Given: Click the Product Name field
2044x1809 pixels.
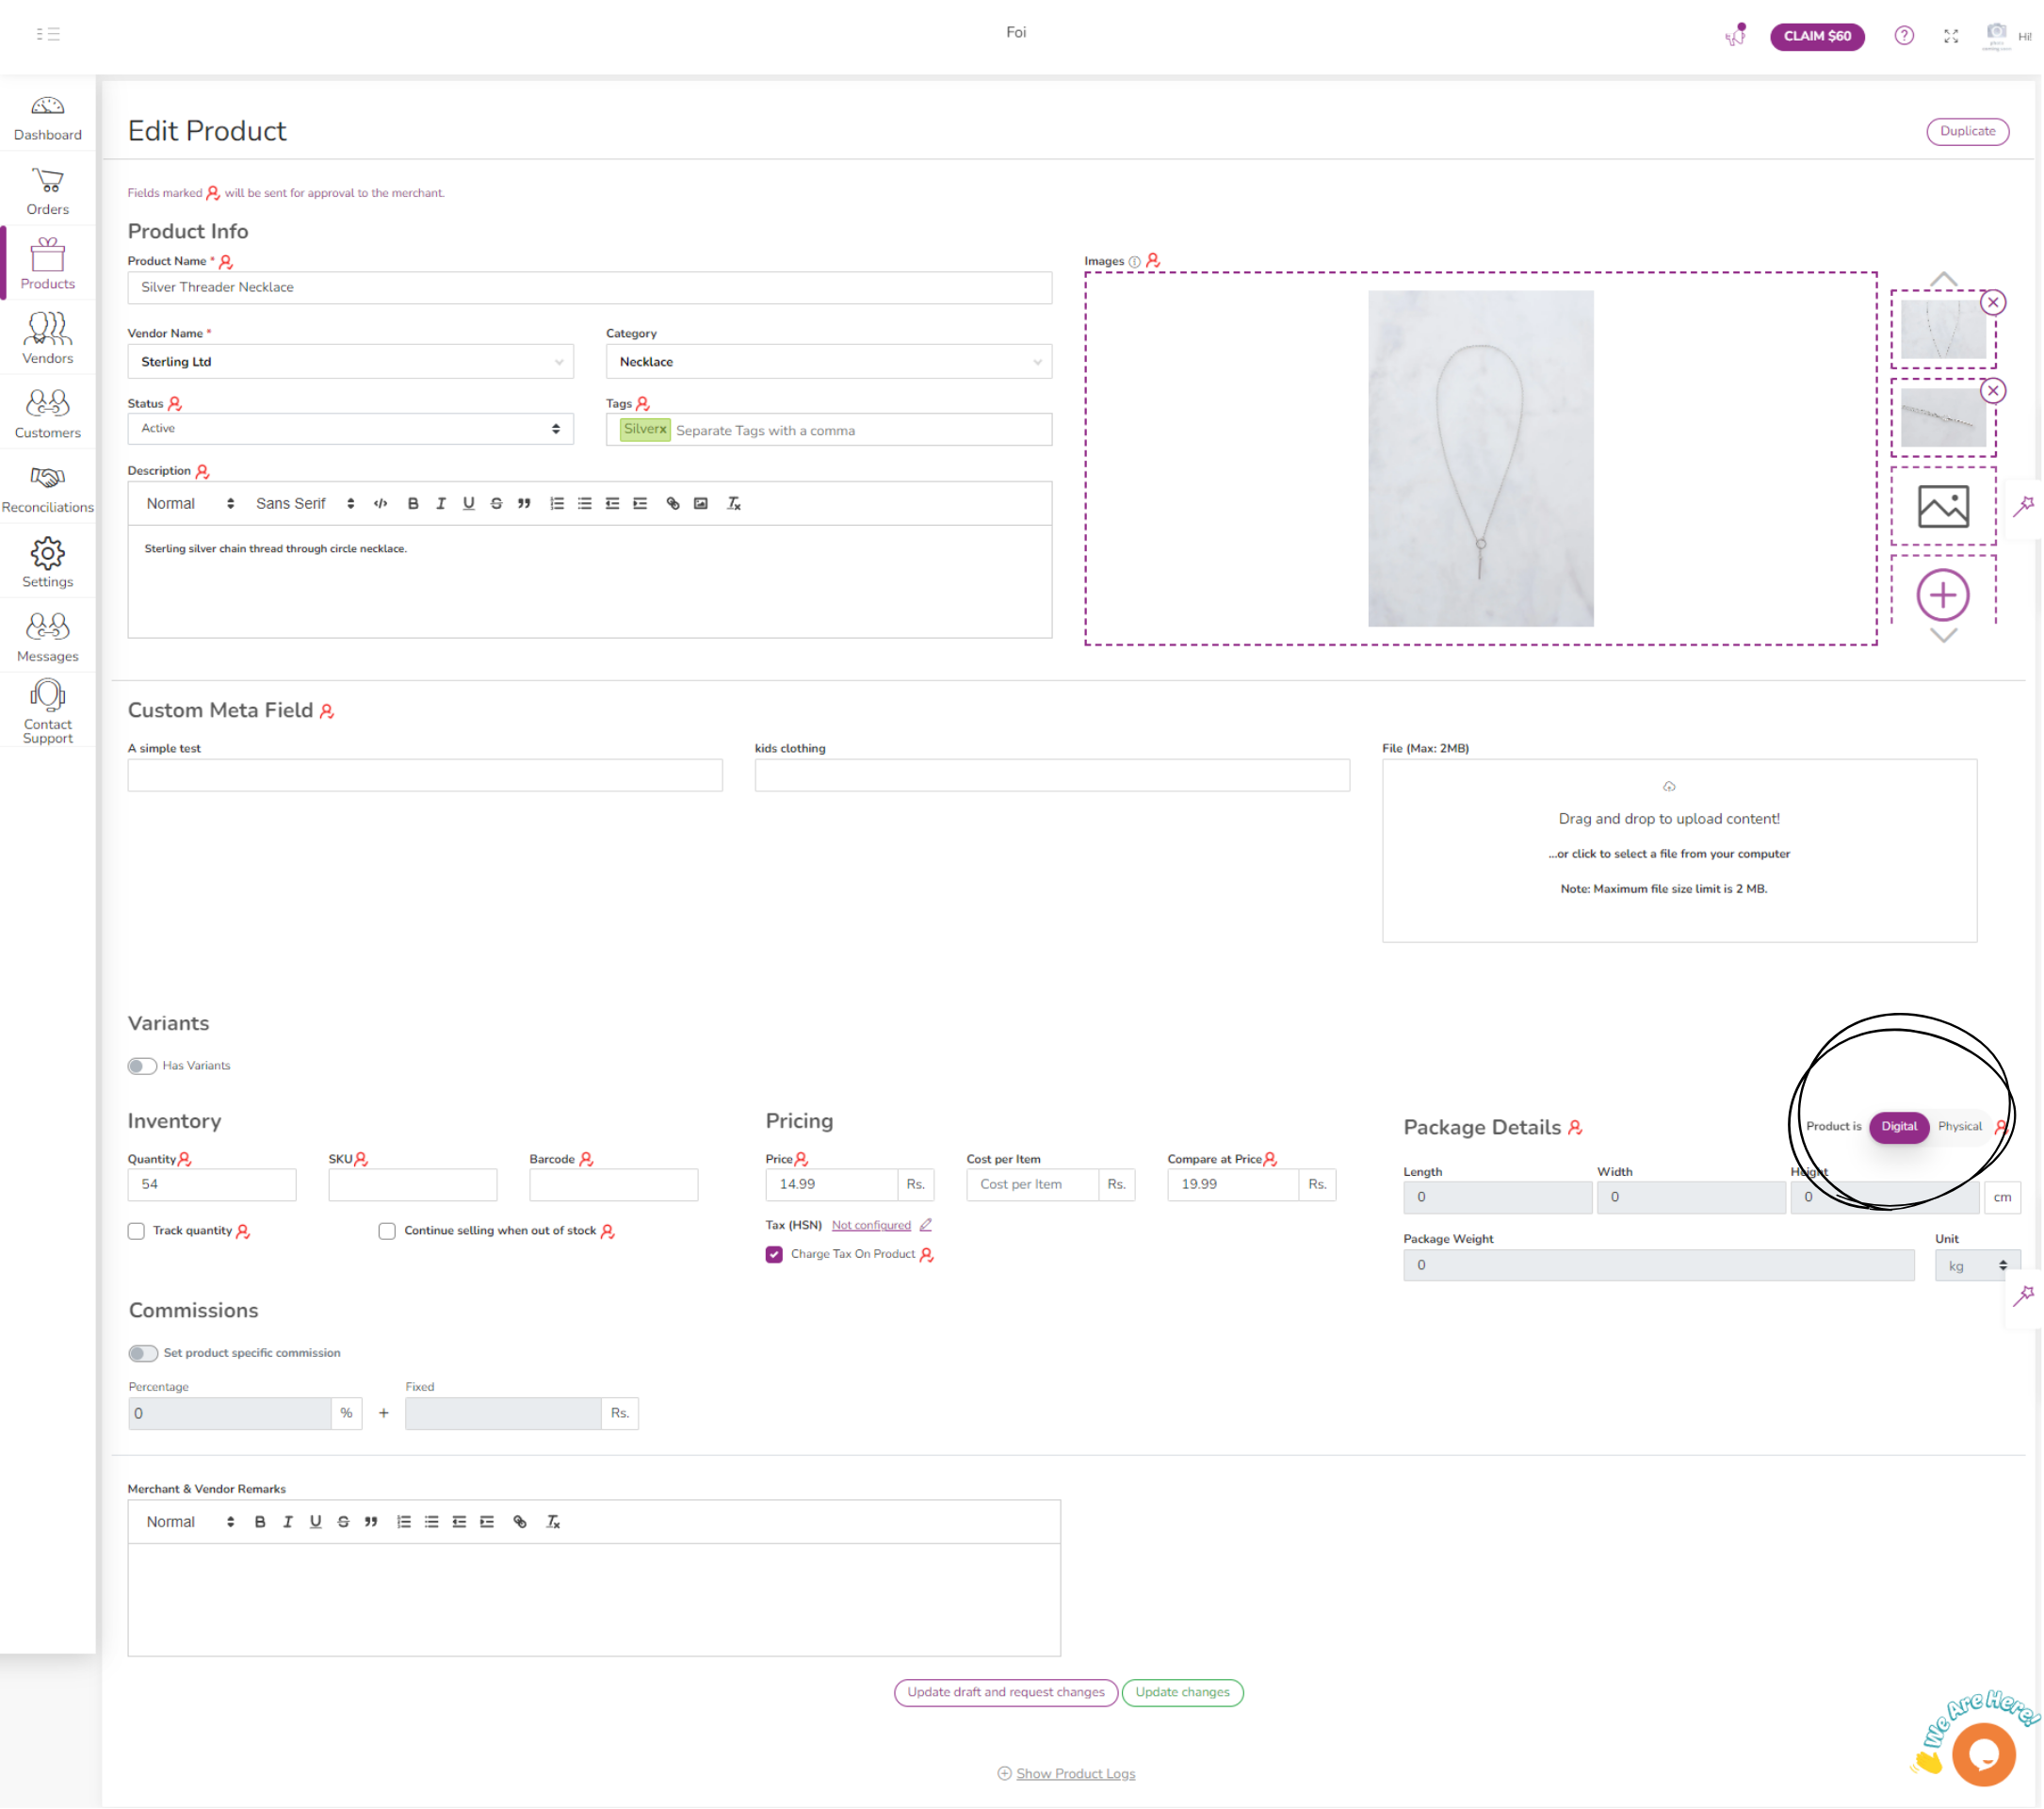Looking at the screenshot, I should [590, 288].
